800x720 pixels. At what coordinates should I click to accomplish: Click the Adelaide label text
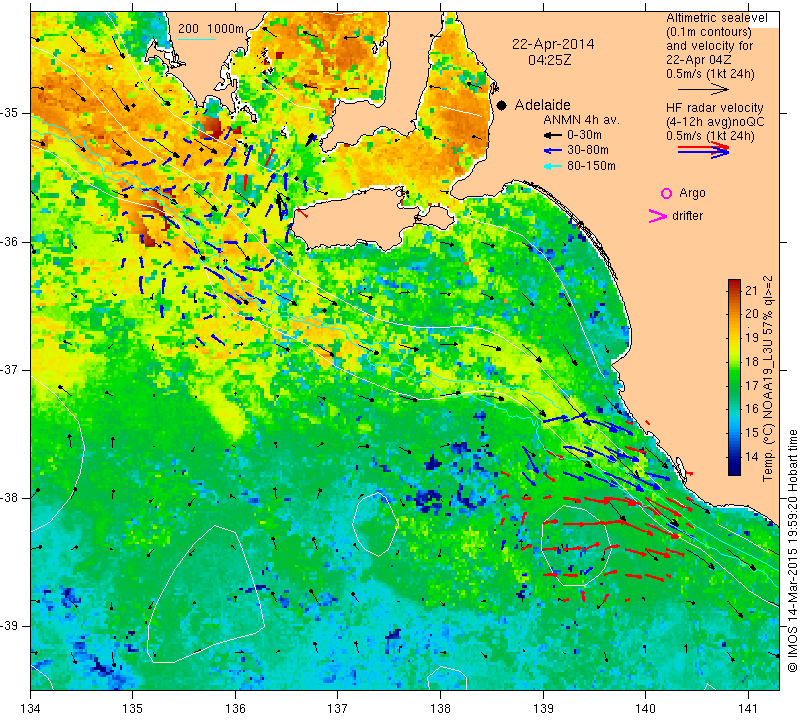point(542,105)
